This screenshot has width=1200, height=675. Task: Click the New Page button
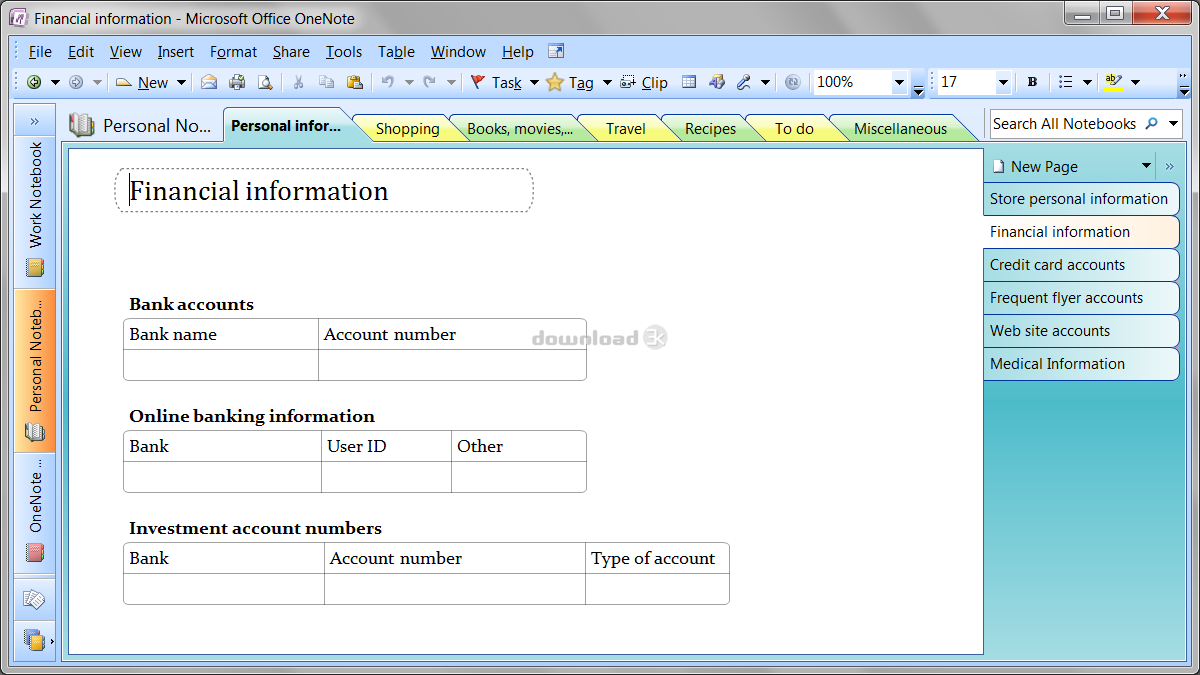pyautogui.click(x=1043, y=167)
